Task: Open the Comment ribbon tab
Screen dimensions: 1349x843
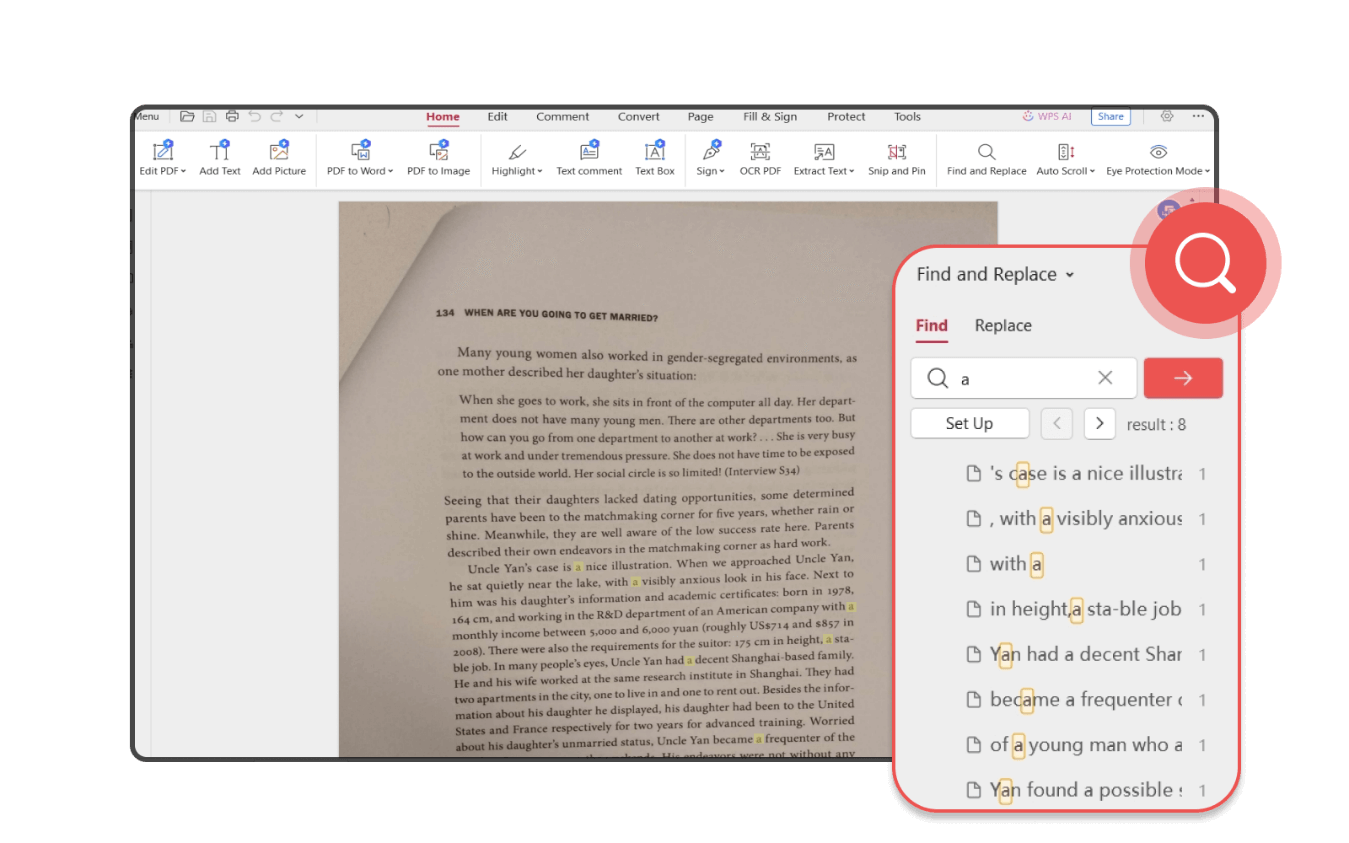Action: click(562, 117)
